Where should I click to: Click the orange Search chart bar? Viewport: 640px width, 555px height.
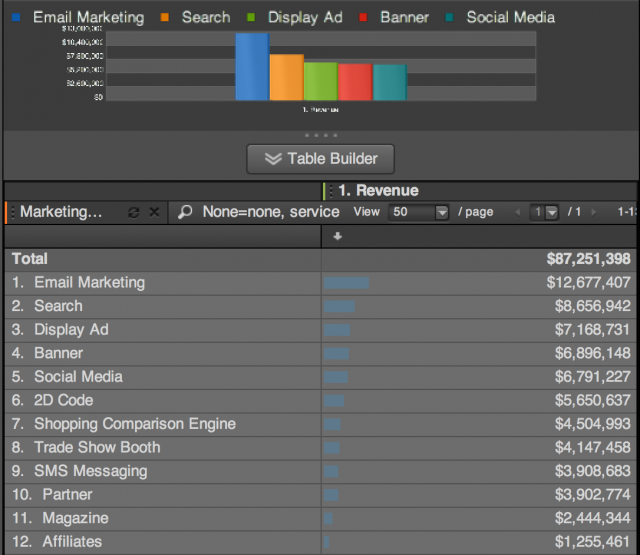point(287,77)
